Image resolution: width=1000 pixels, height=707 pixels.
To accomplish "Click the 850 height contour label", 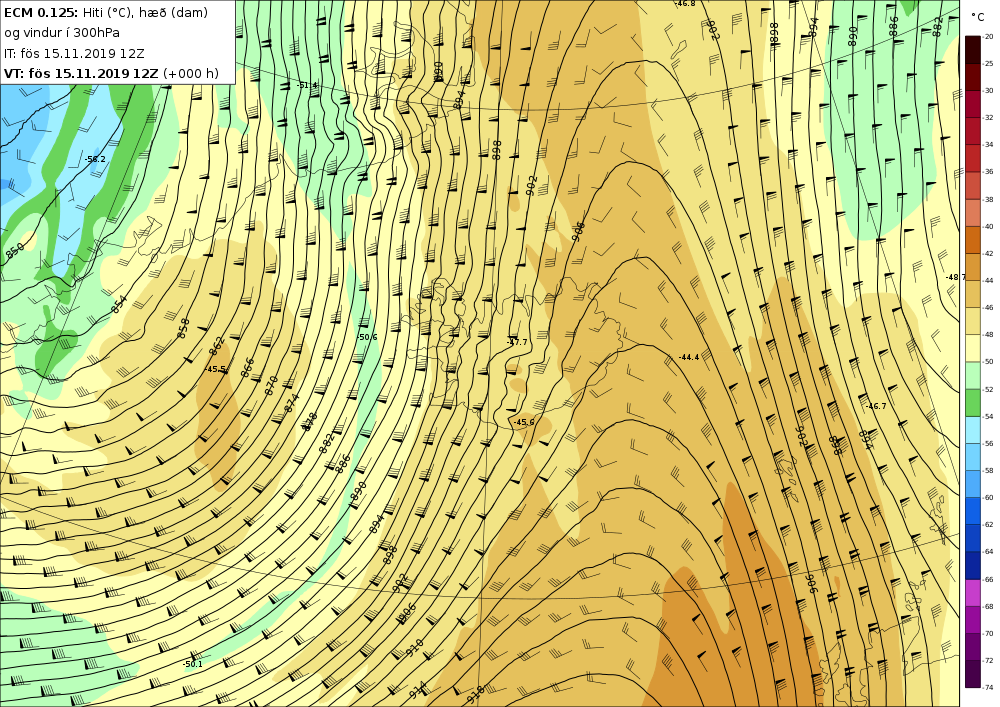I will point(15,251).
